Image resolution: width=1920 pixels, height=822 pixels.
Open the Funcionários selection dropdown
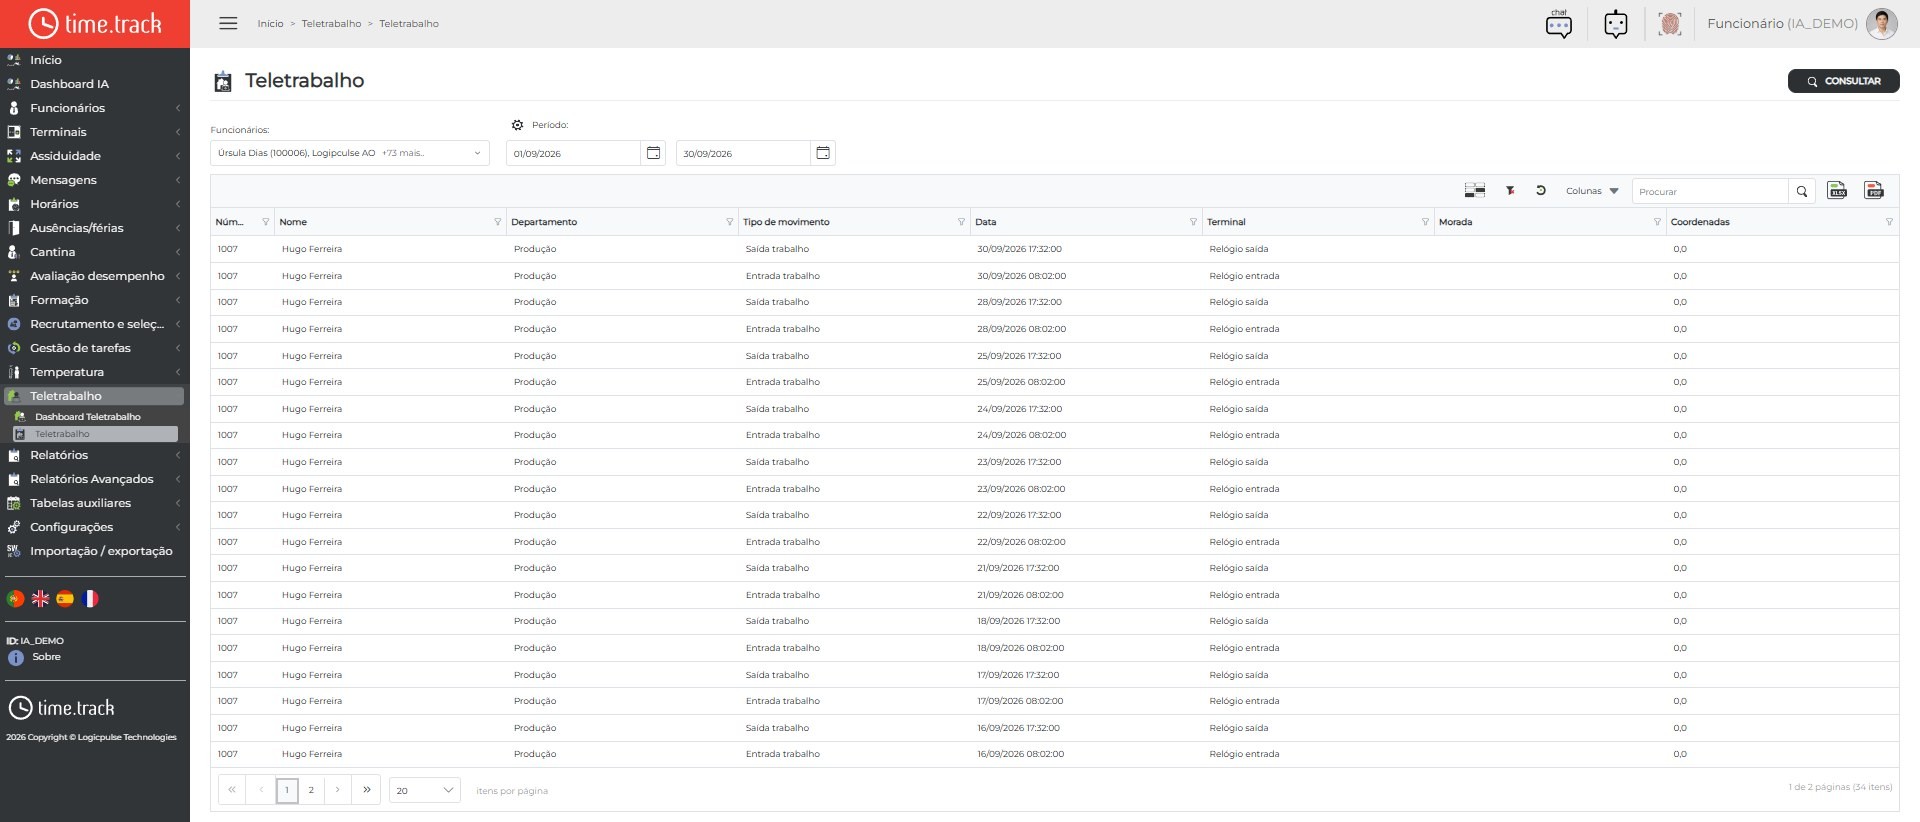tap(349, 153)
